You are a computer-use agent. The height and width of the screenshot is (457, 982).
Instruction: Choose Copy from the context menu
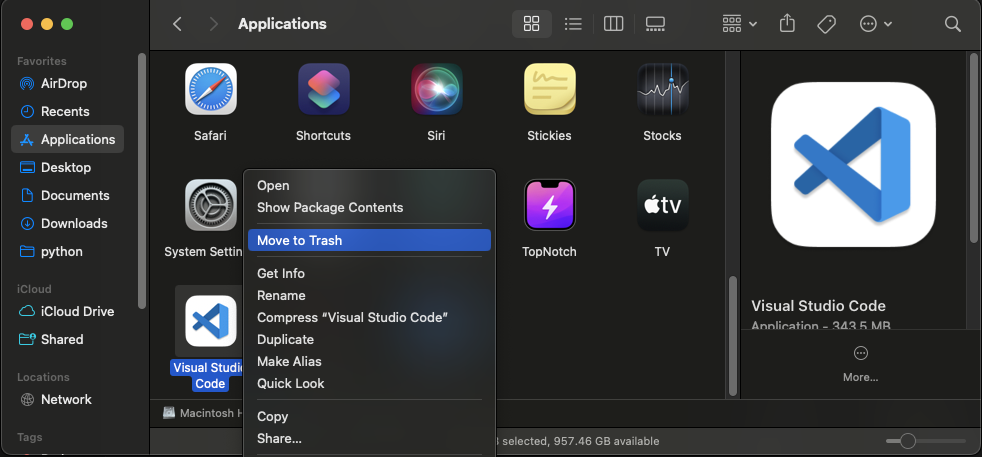click(370, 416)
